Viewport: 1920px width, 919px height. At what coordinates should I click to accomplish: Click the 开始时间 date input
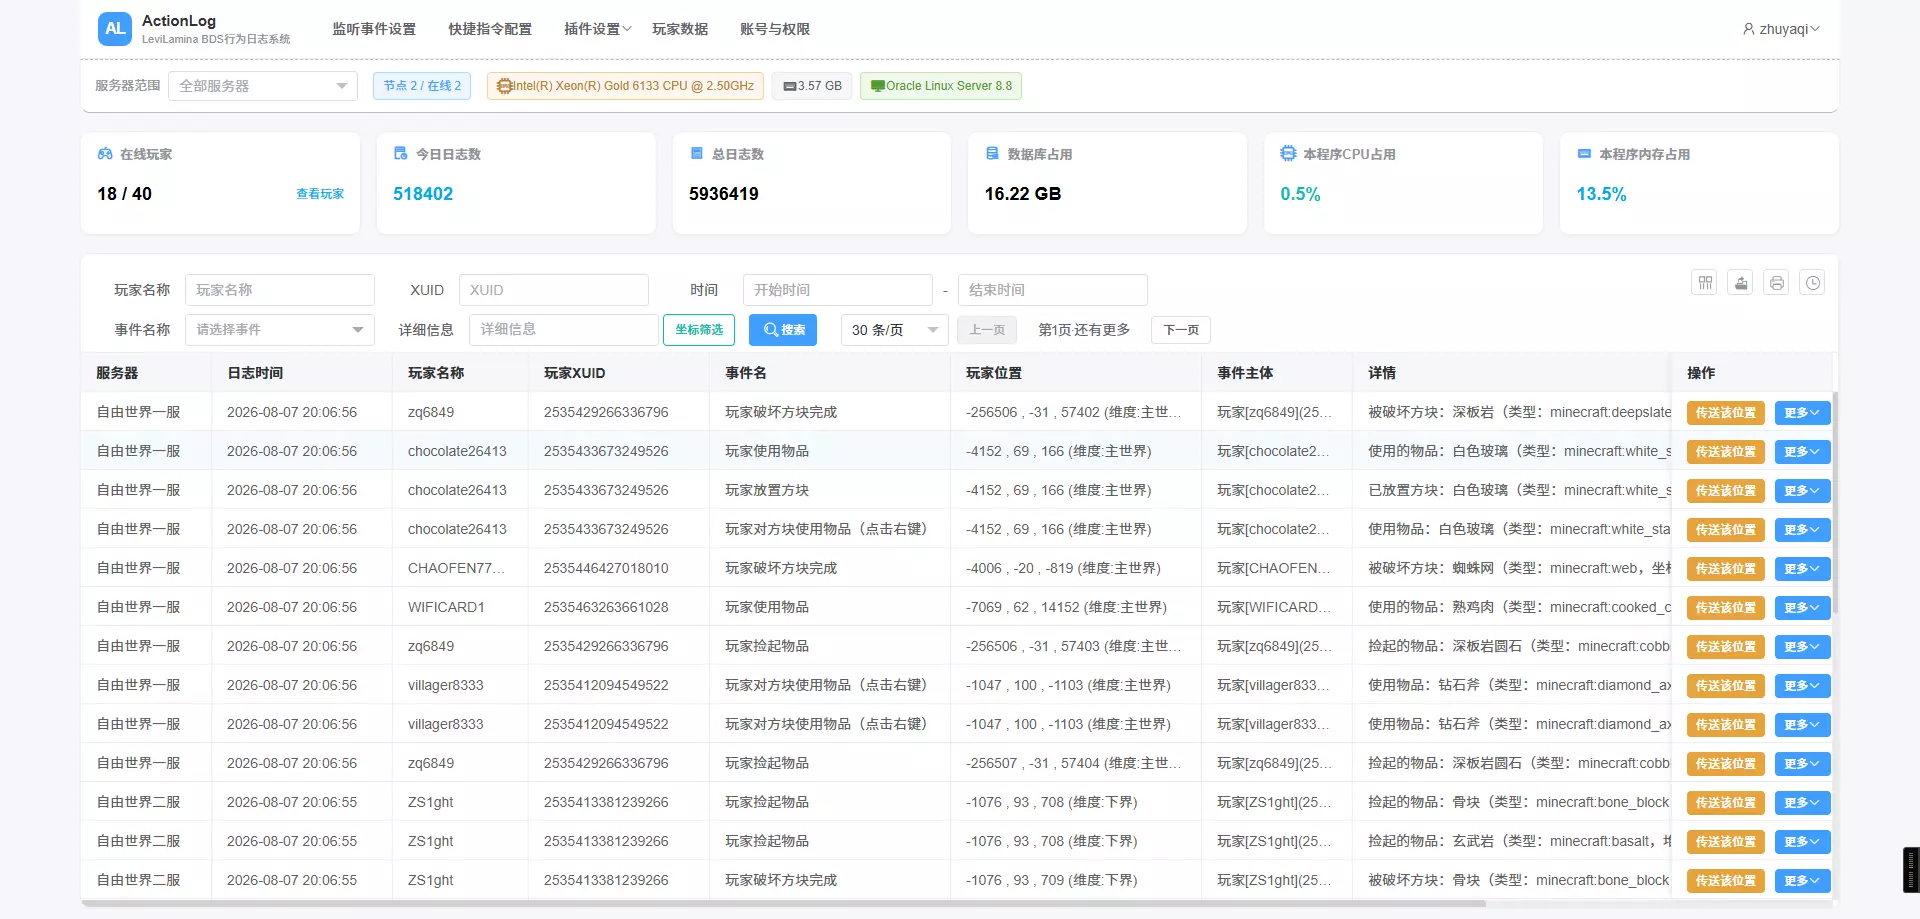click(x=838, y=290)
